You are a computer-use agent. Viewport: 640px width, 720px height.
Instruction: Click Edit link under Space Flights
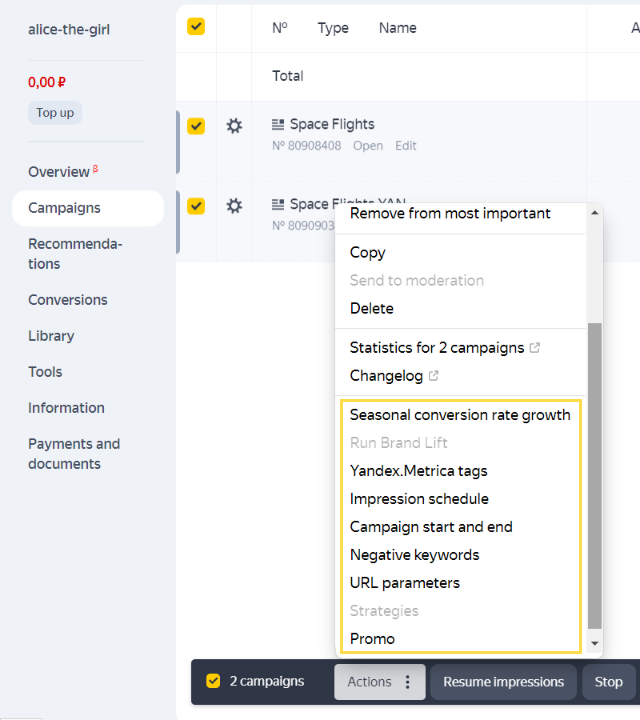pyautogui.click(x=405, y=146)
